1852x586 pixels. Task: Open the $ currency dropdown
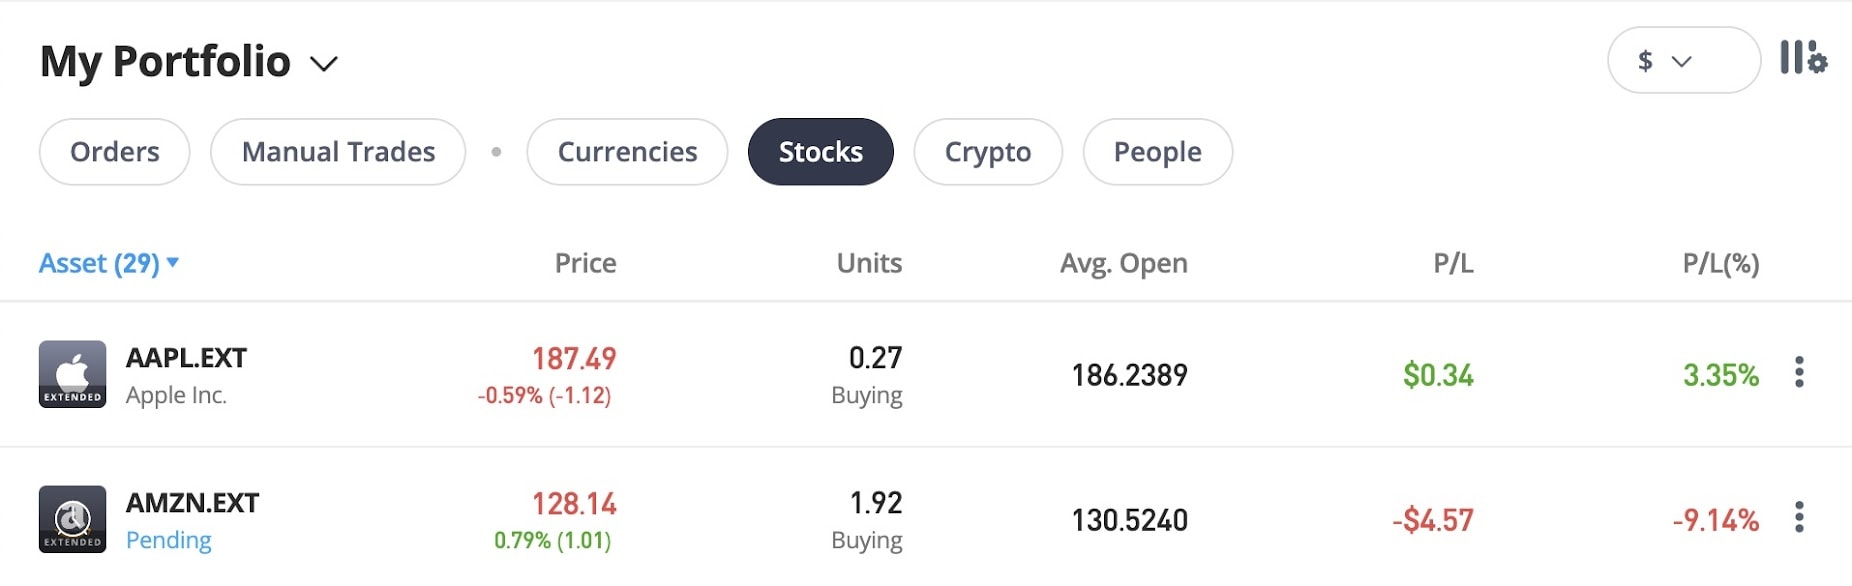point(1684,60)
